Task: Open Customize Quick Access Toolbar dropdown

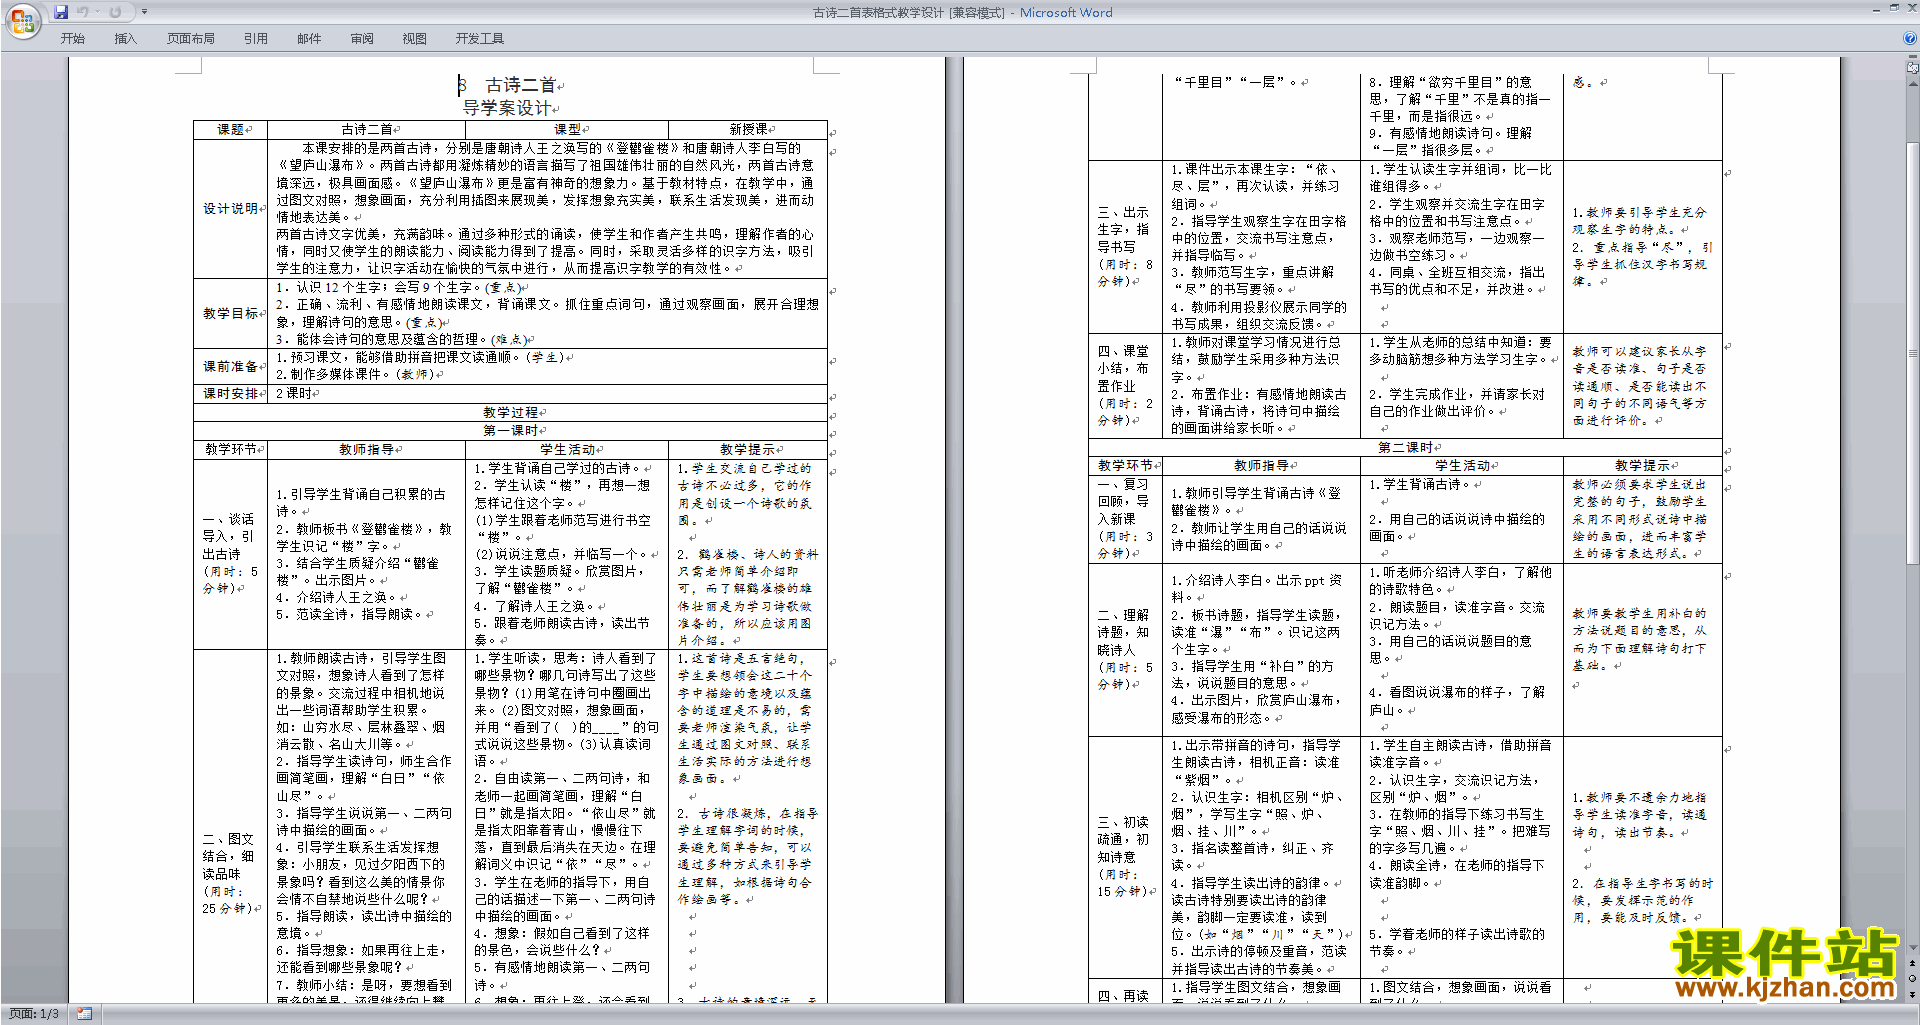Action: tap(144, 12)
